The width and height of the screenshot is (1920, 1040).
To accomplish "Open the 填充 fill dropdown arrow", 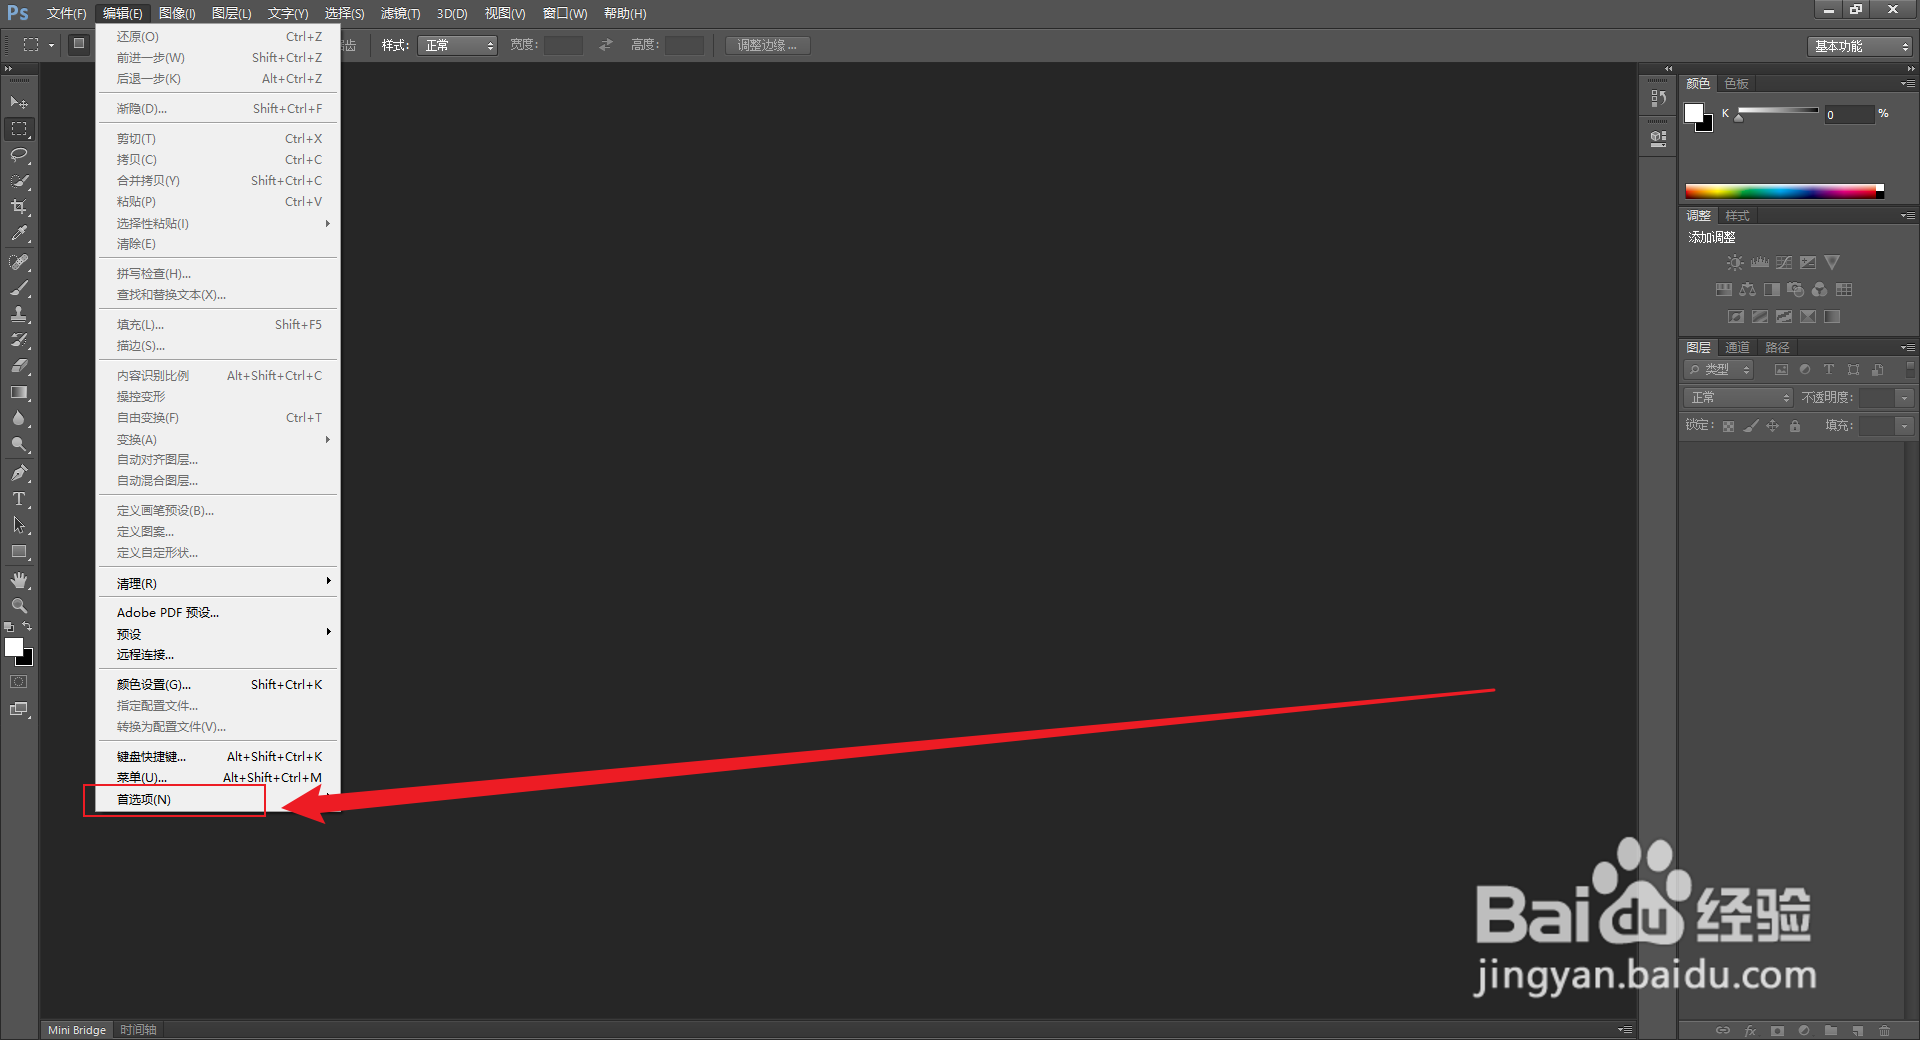I will click(x=1905, y=426).
